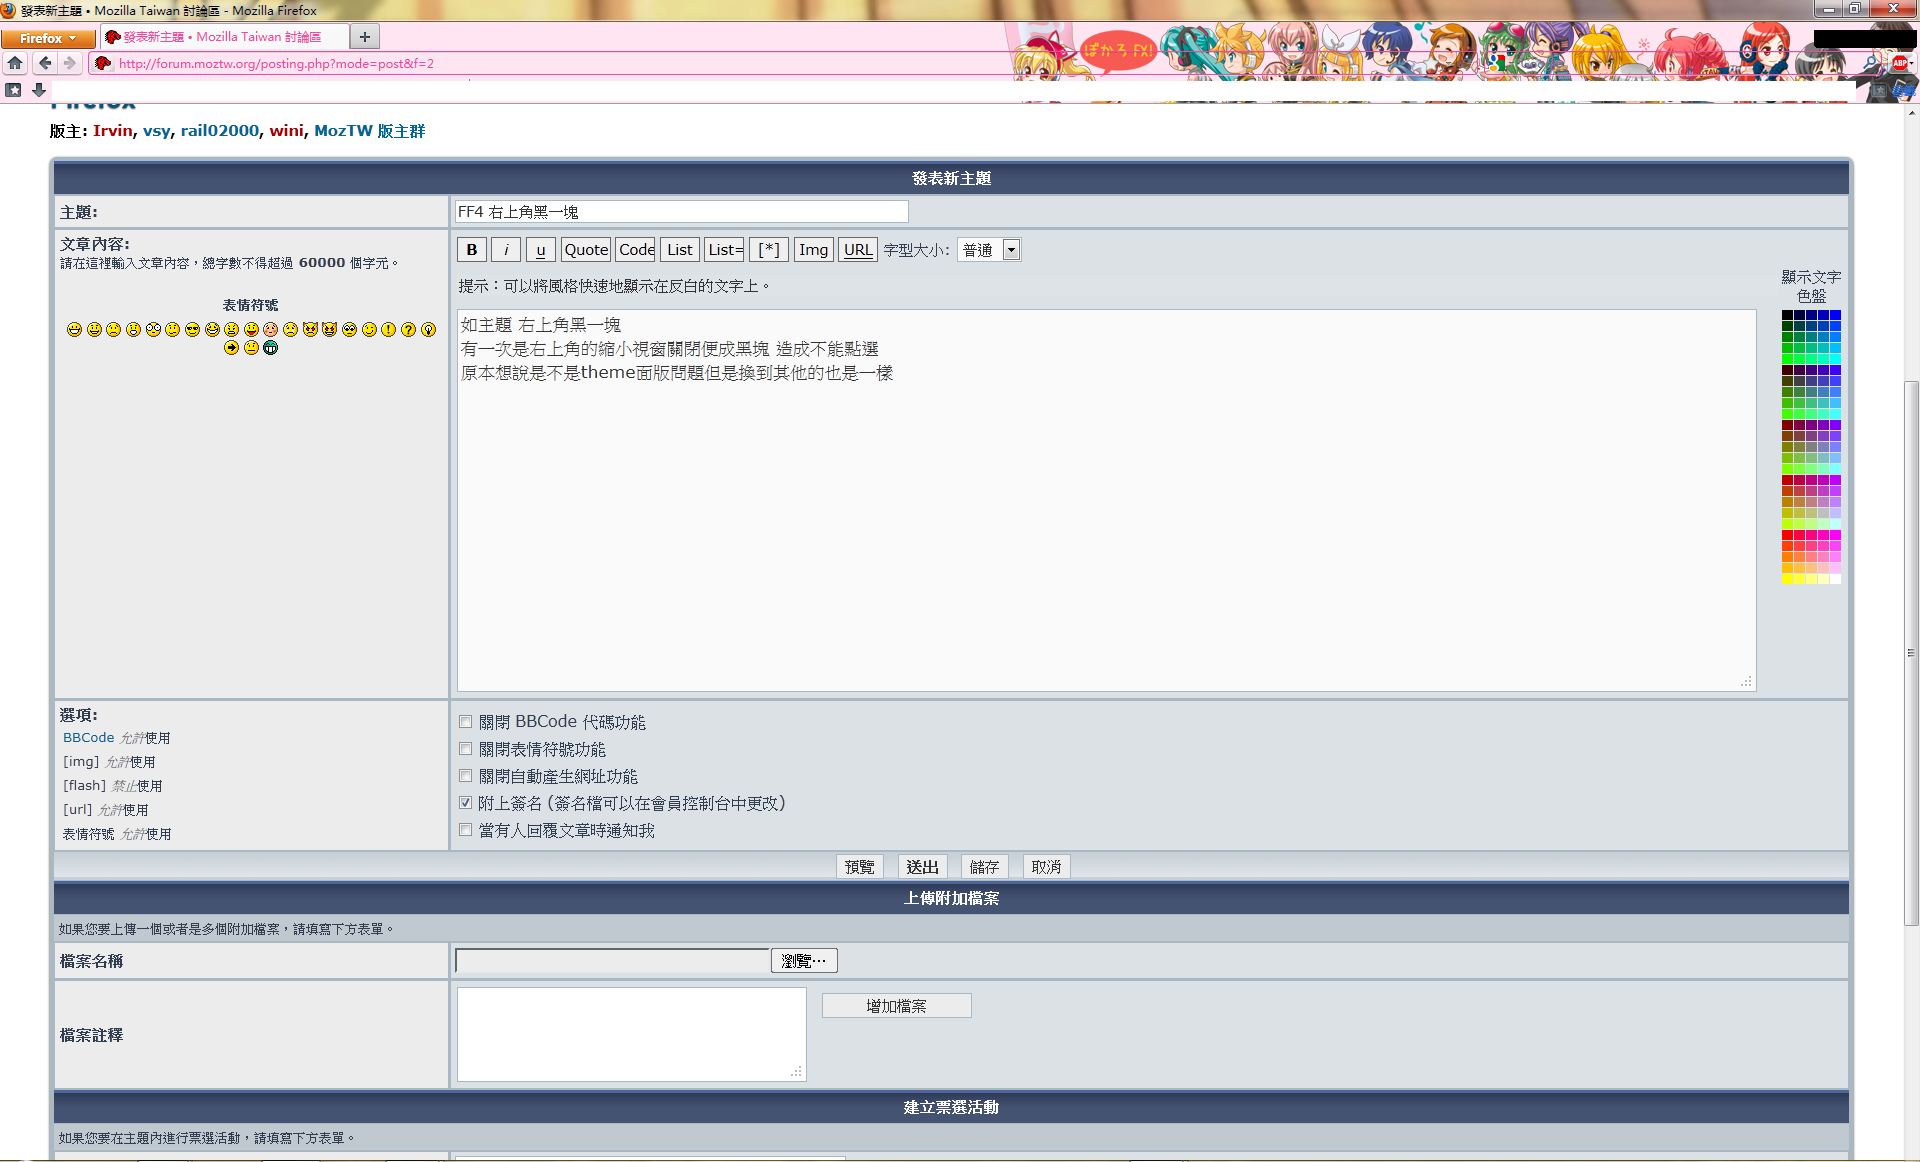Click the subject title input field

point(681,212)
